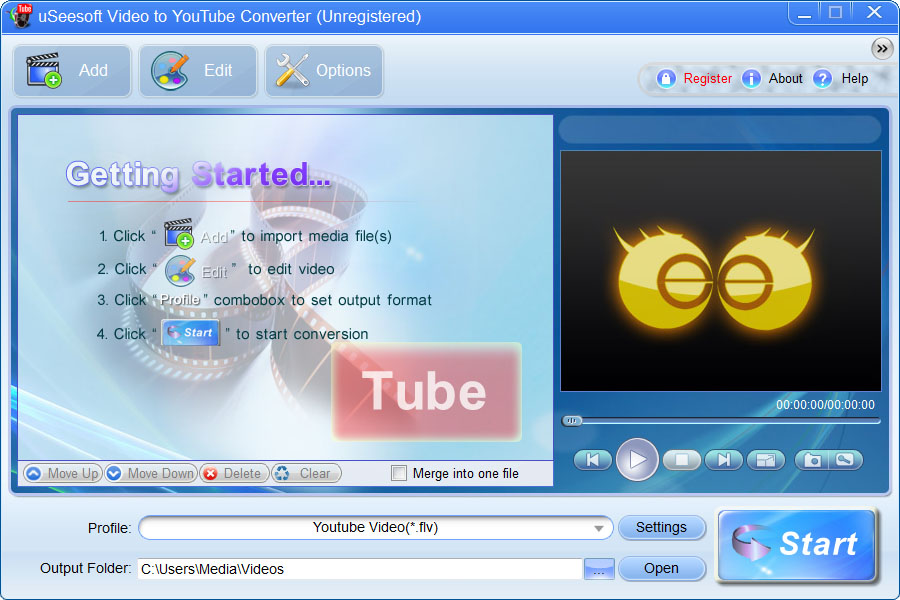The width and height of the screenshot is (900, 600).
Task: Expand the double-chevron button at top right
Action: tap(881, 48)
